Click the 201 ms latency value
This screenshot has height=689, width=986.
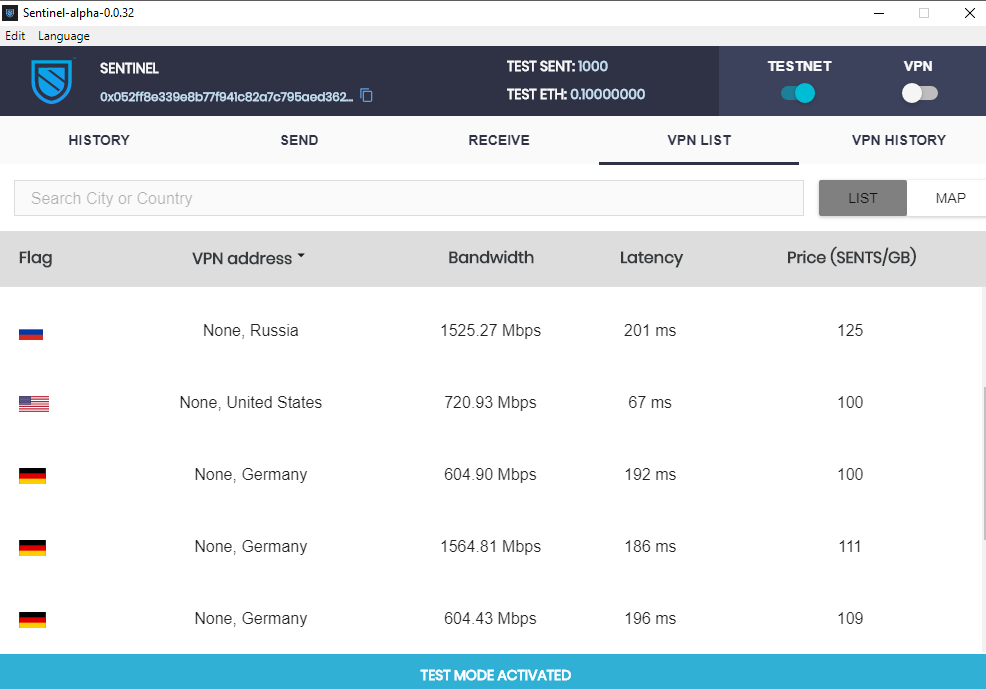tap(650, 331)
